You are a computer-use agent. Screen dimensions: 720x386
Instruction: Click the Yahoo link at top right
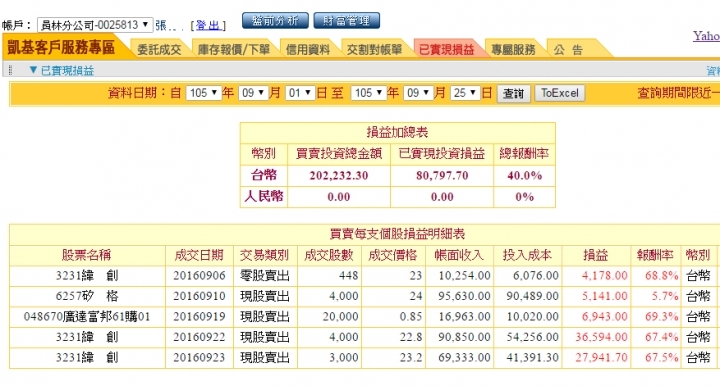(x=706, y=36)
